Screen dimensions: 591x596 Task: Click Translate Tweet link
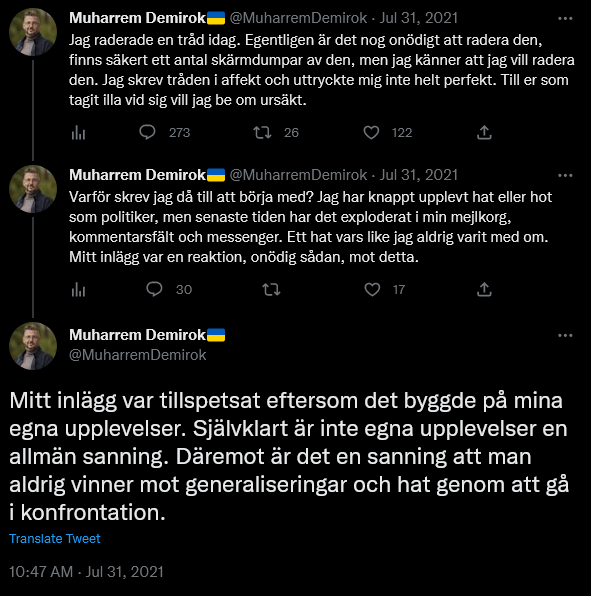point(55,539)
